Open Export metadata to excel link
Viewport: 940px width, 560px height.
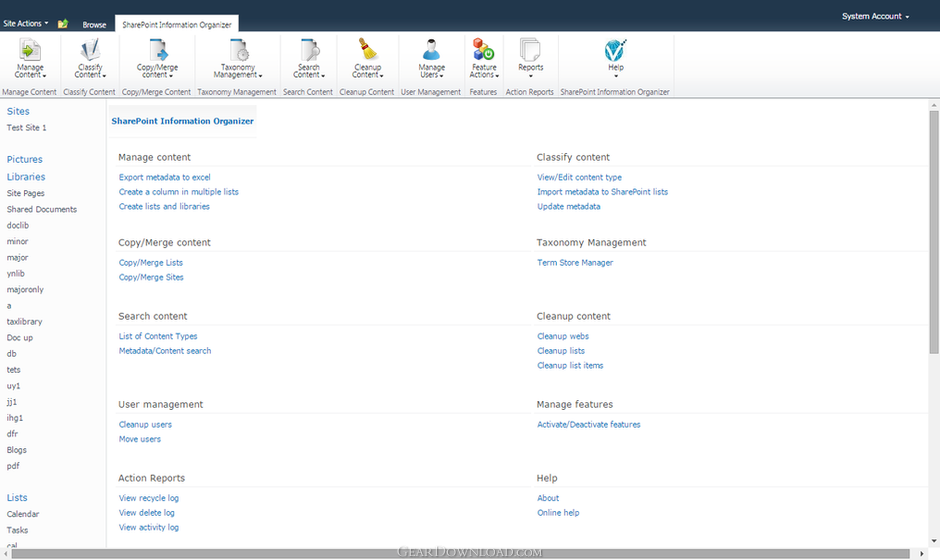[165, 177]
